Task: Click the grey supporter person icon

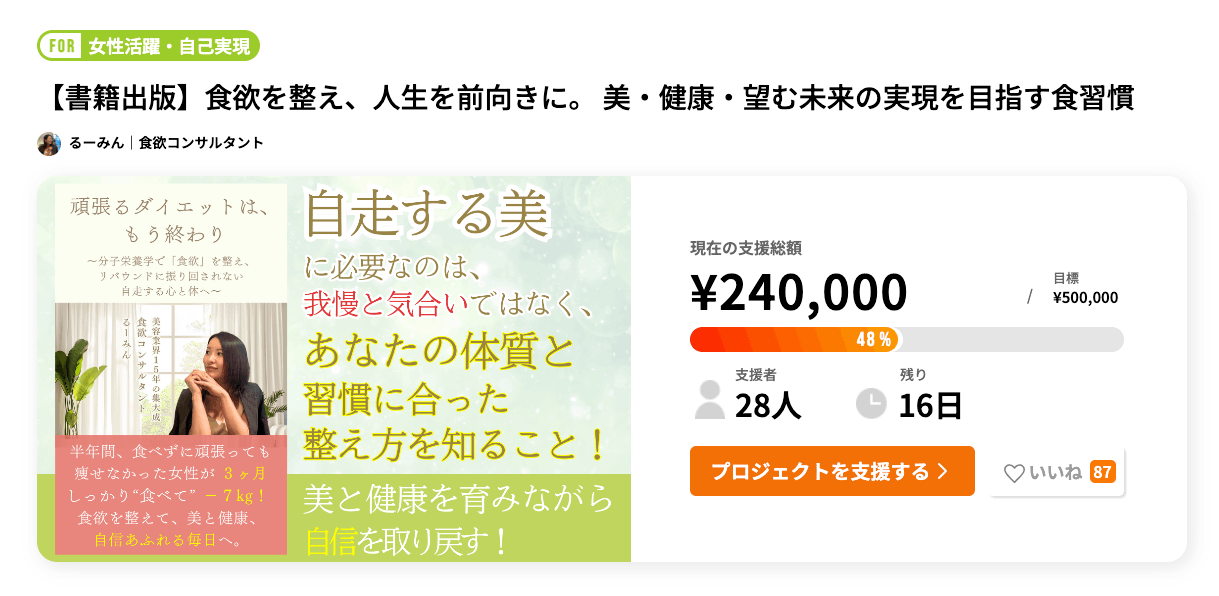Action: click(709, 398)
